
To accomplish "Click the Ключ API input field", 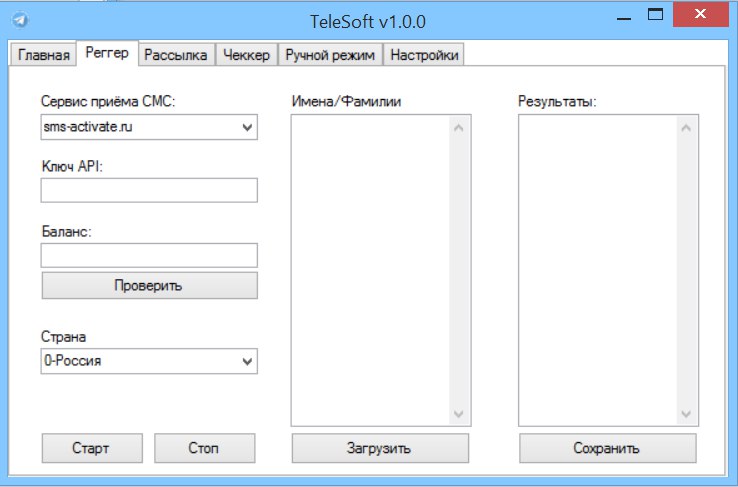I will 149,190.
